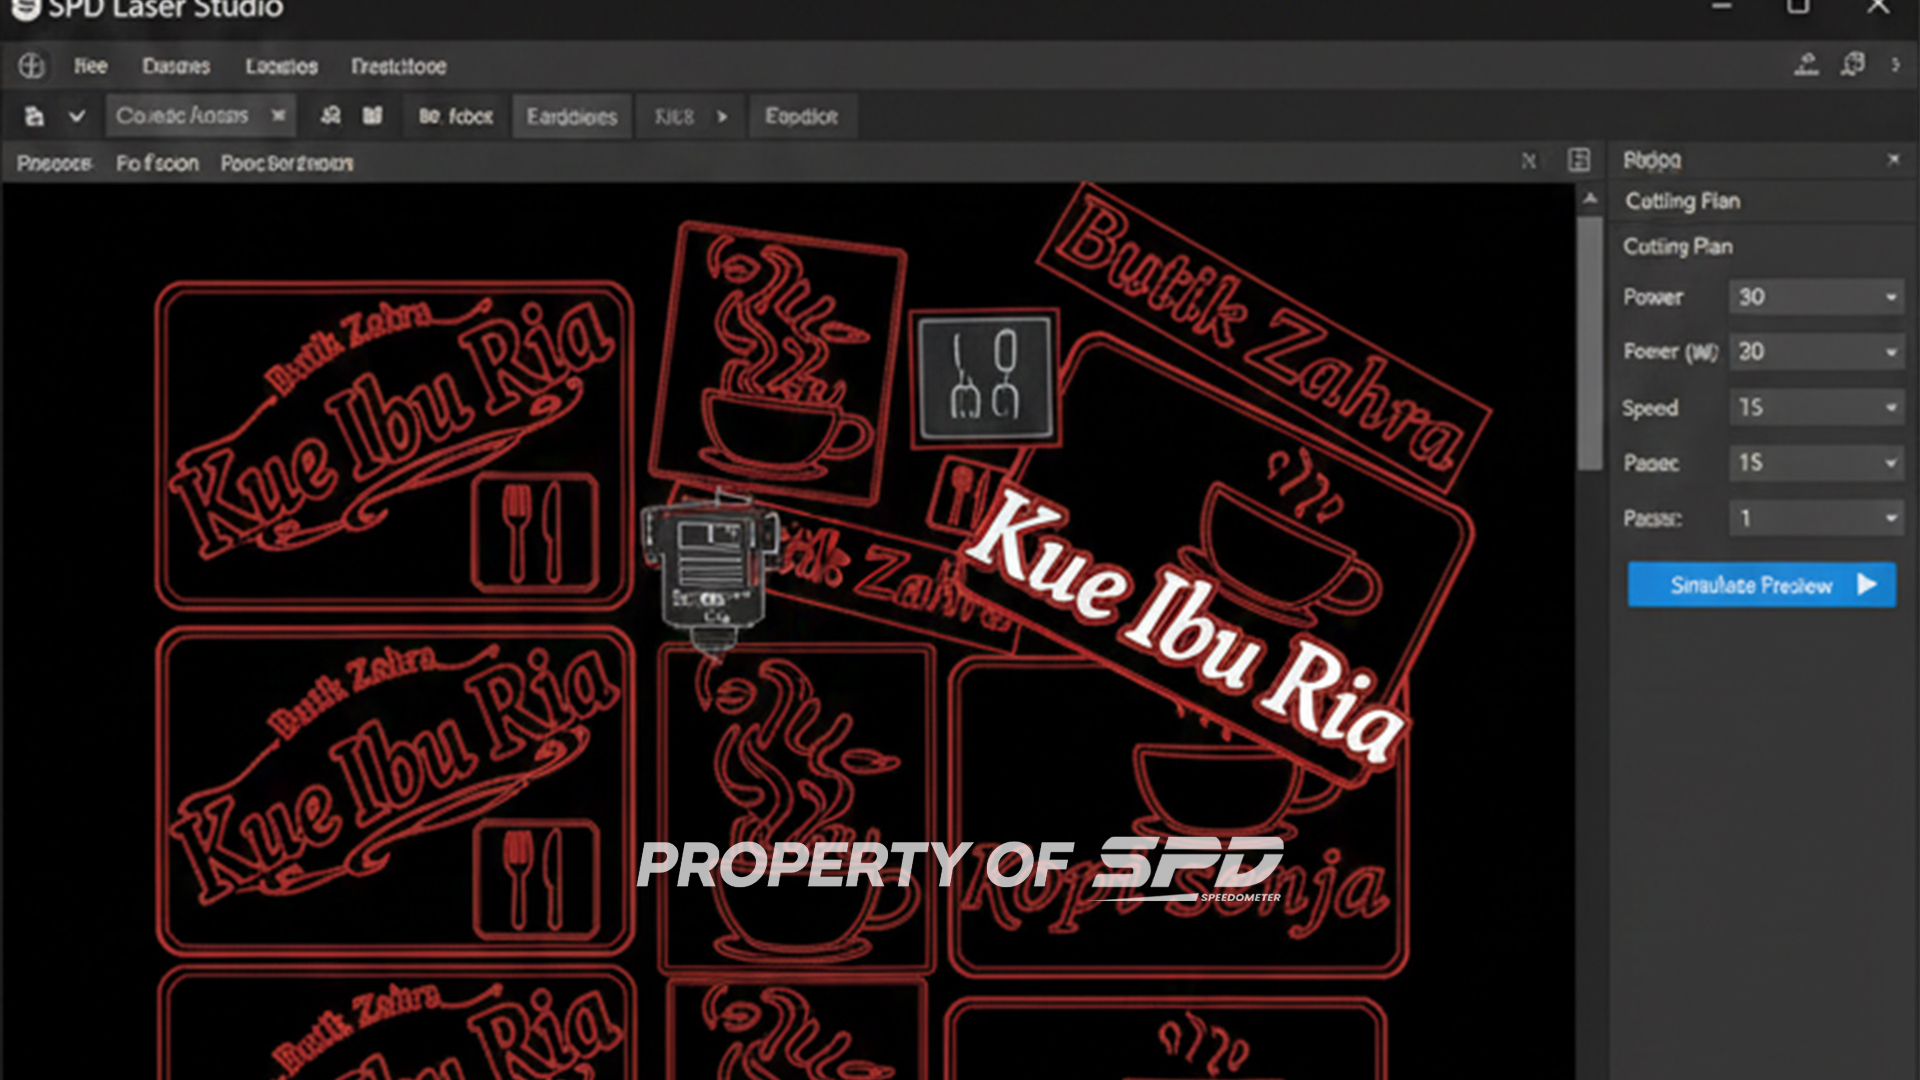Click the people icon in toolbar

(x=331, y=116)
